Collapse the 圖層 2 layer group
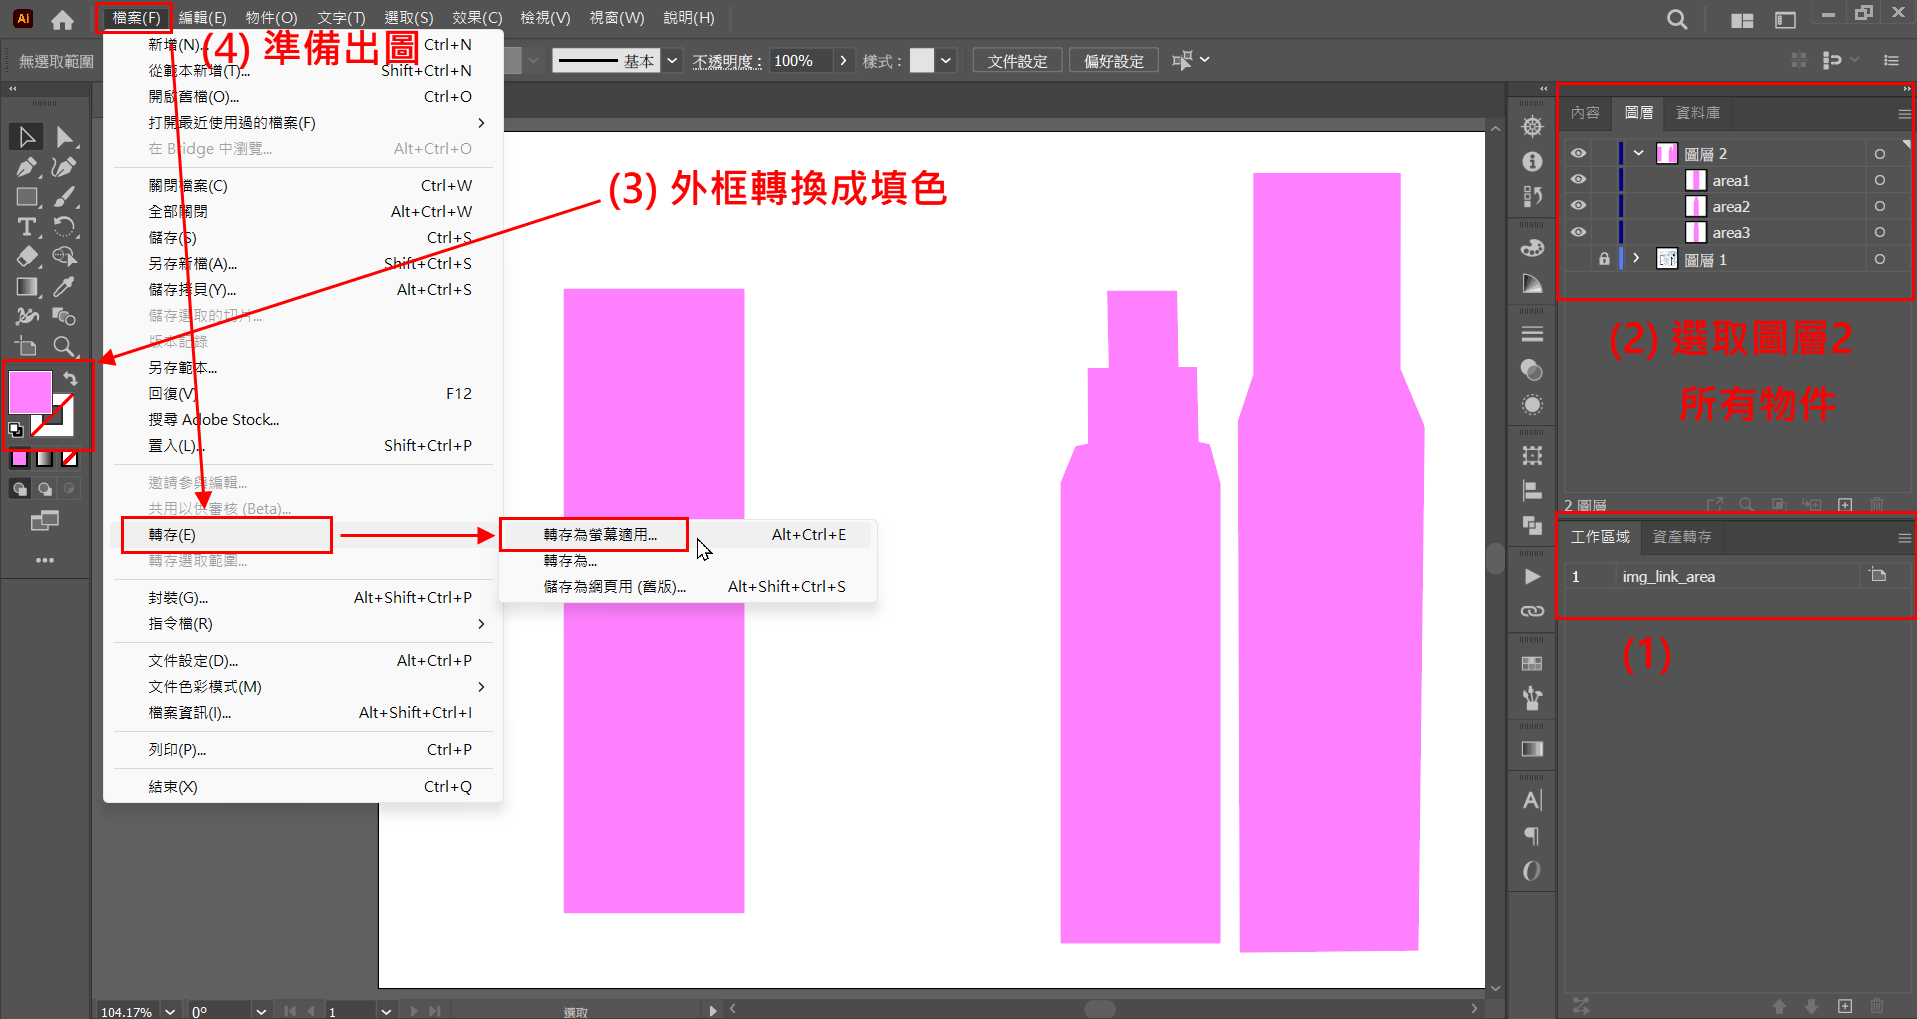This screenshot has width=1917, height=1019. click(x=1638, y=153)
